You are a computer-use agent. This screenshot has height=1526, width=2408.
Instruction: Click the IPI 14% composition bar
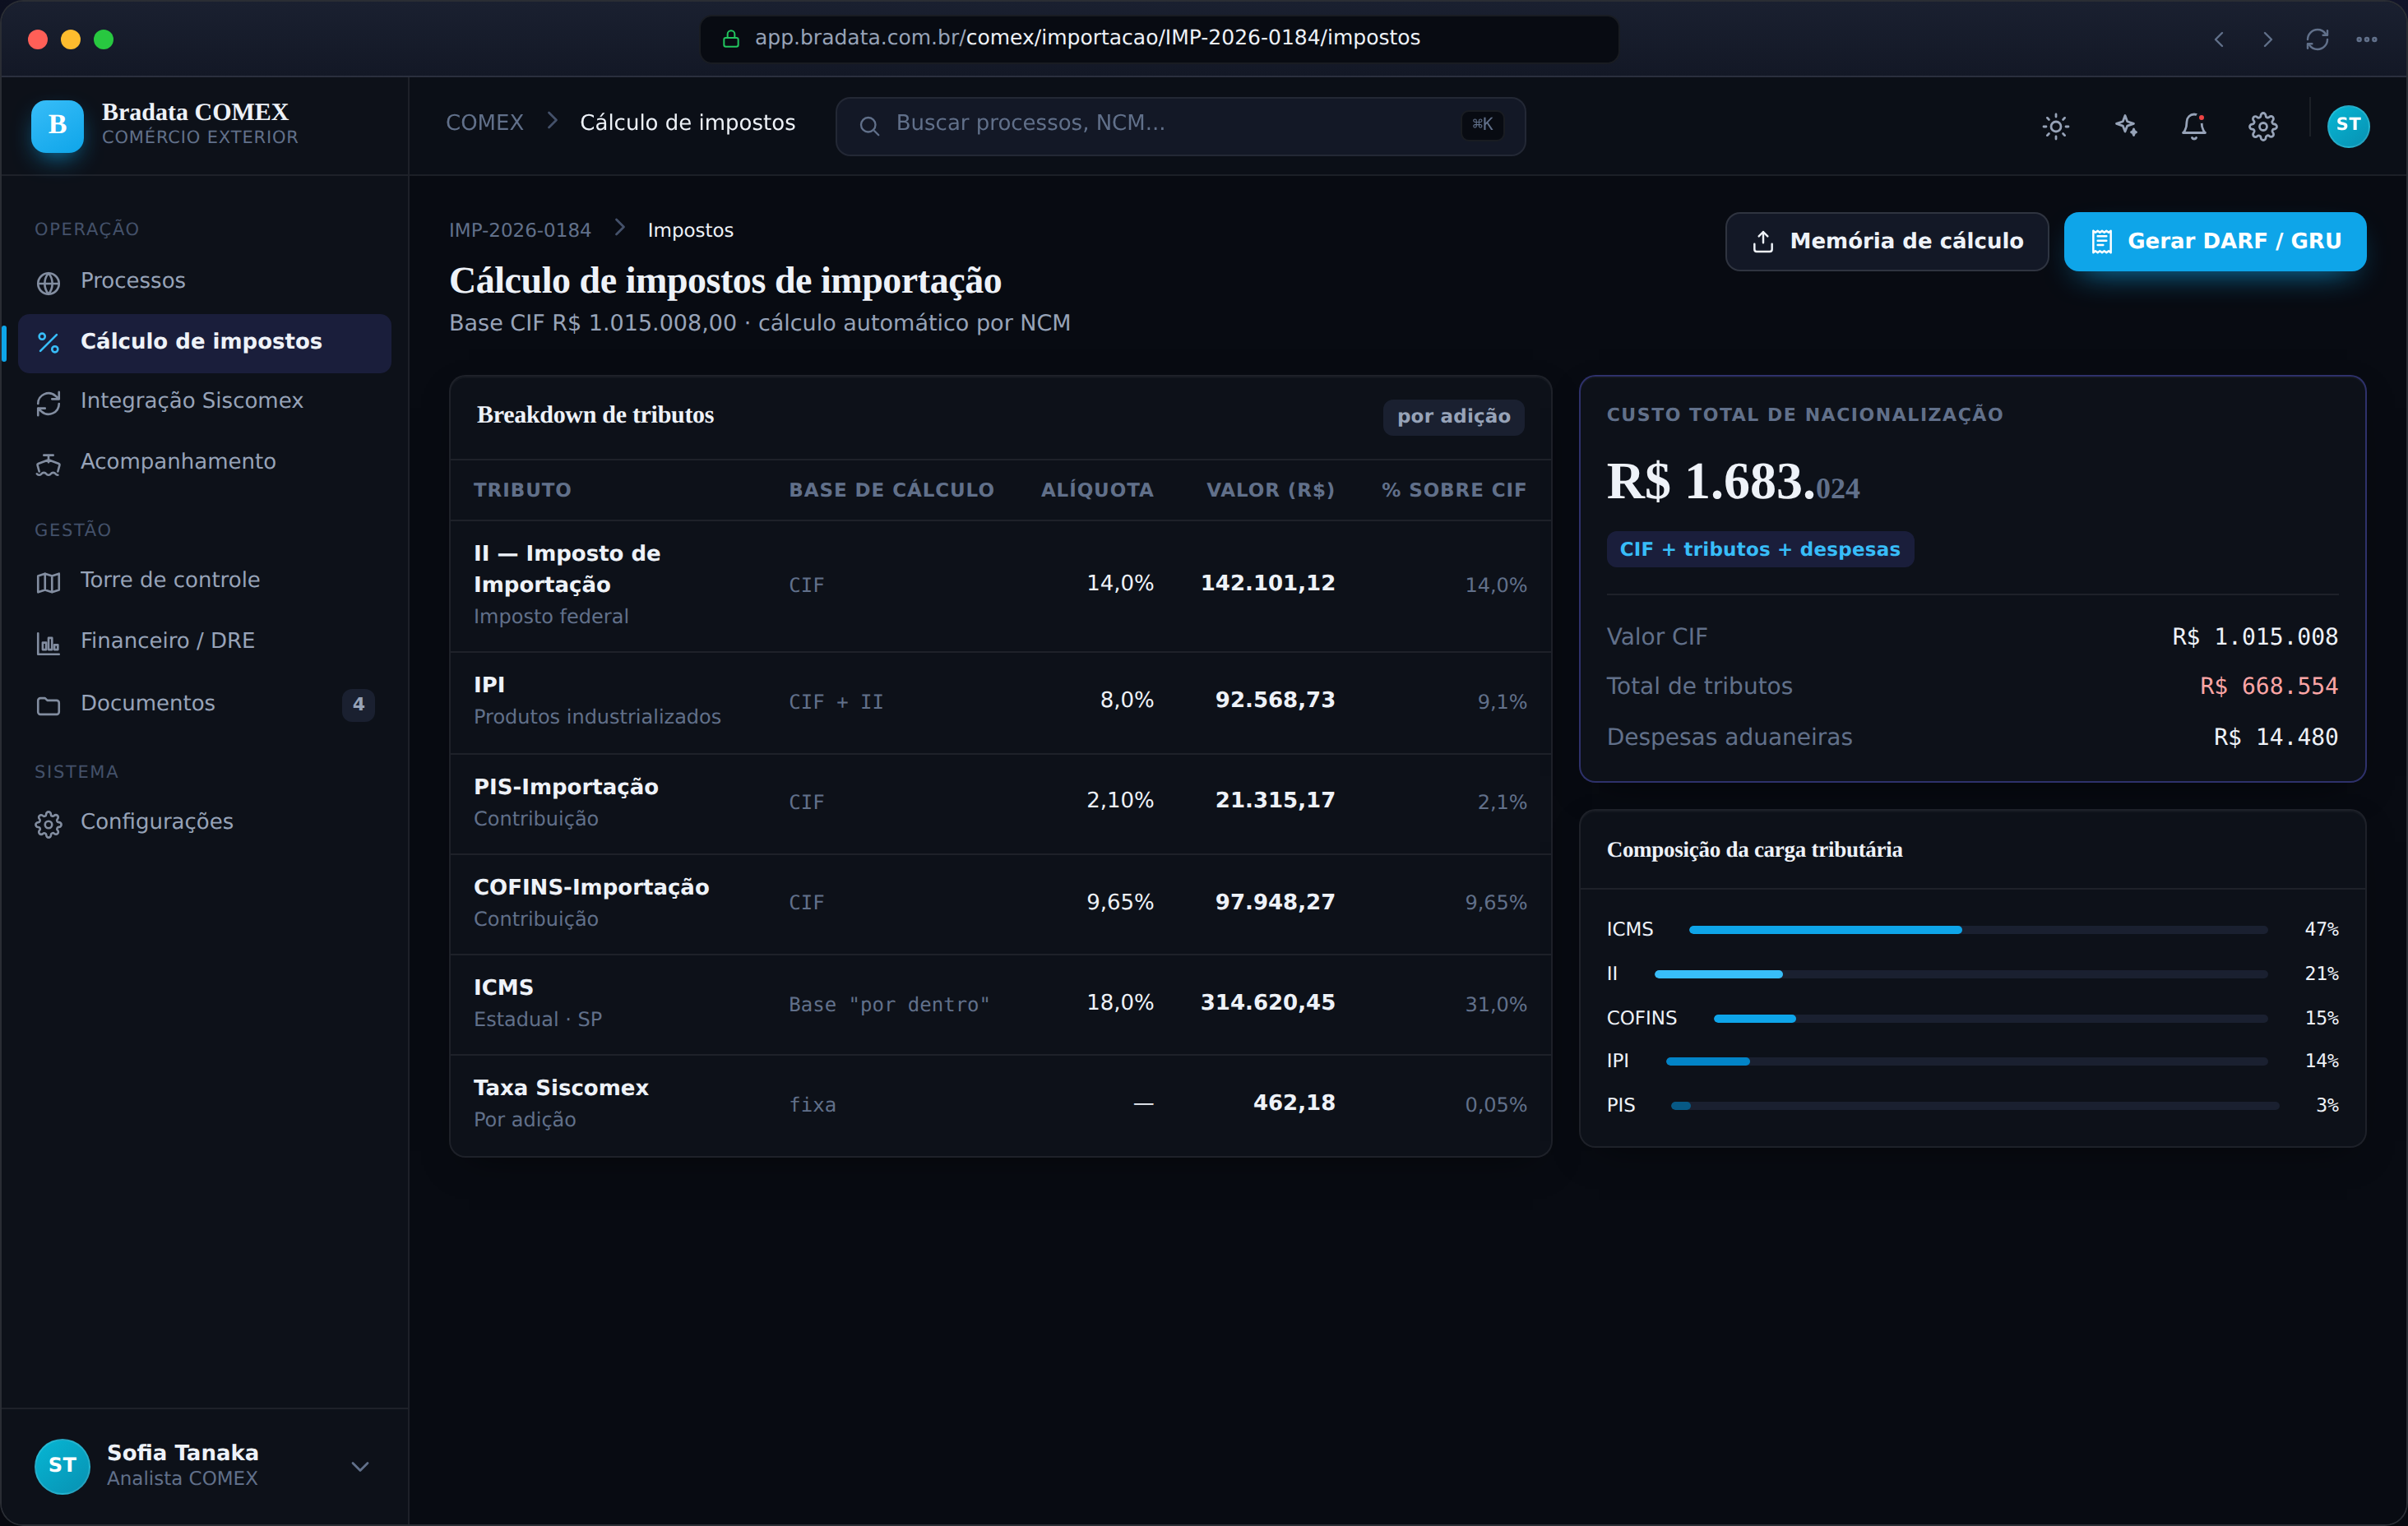1966,1061
